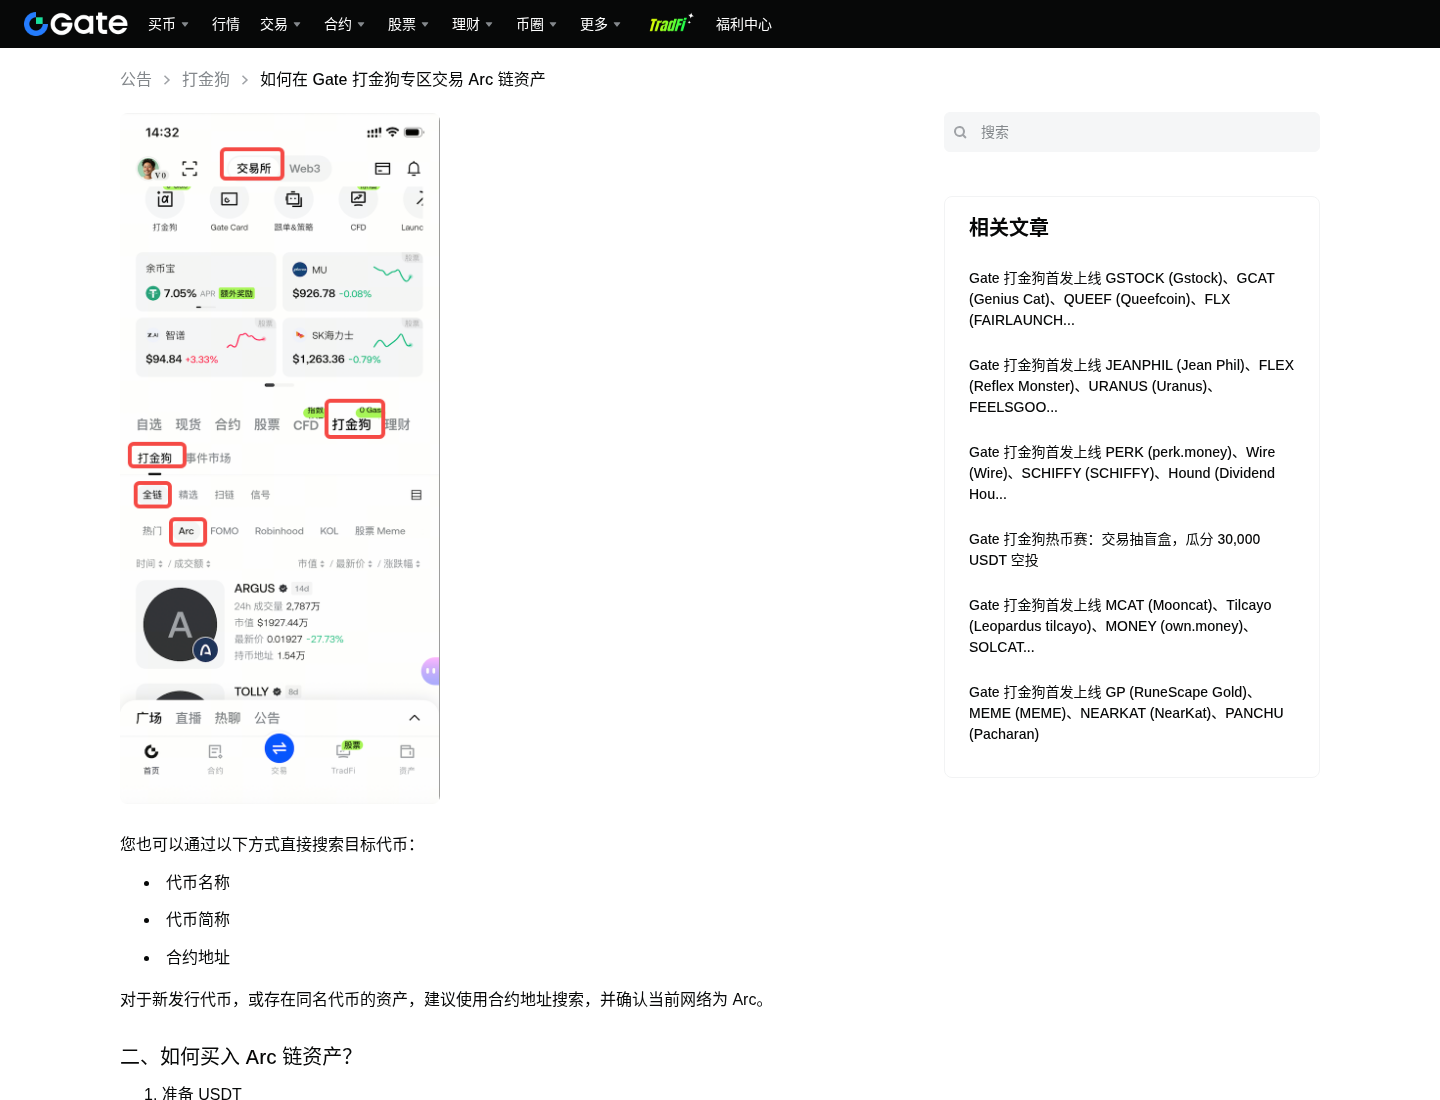Click the home icon in the app screenshot's bottom bar
The width and height of the screenshot is (1440, 1100).
(x=151, y=751)
